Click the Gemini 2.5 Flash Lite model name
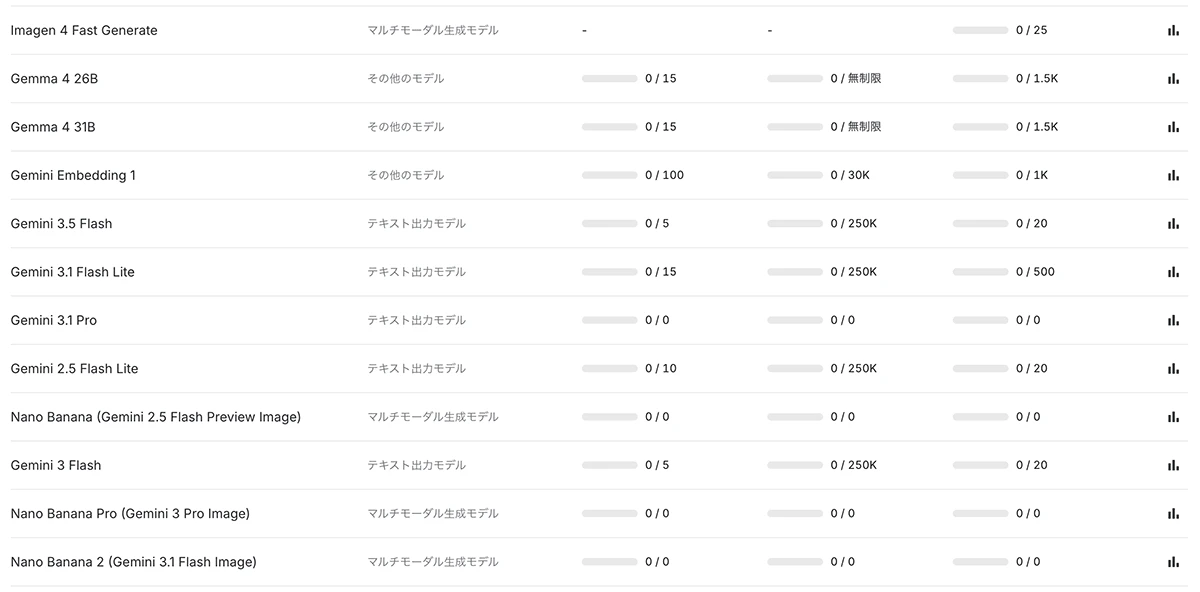The height and width of the screenshot is (592, 1200). (74, 368)
